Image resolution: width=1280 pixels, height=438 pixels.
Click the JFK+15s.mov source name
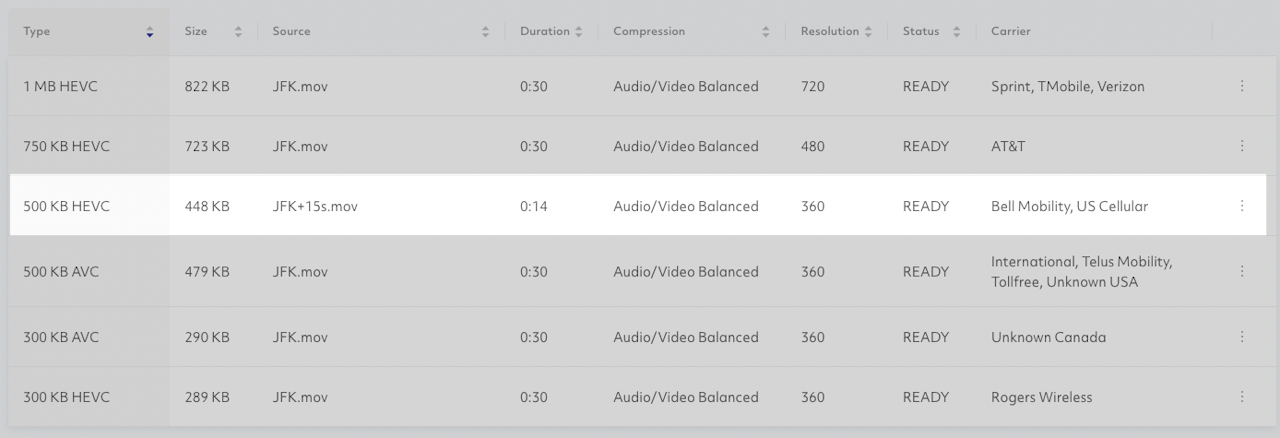click(x=314, y=207)
